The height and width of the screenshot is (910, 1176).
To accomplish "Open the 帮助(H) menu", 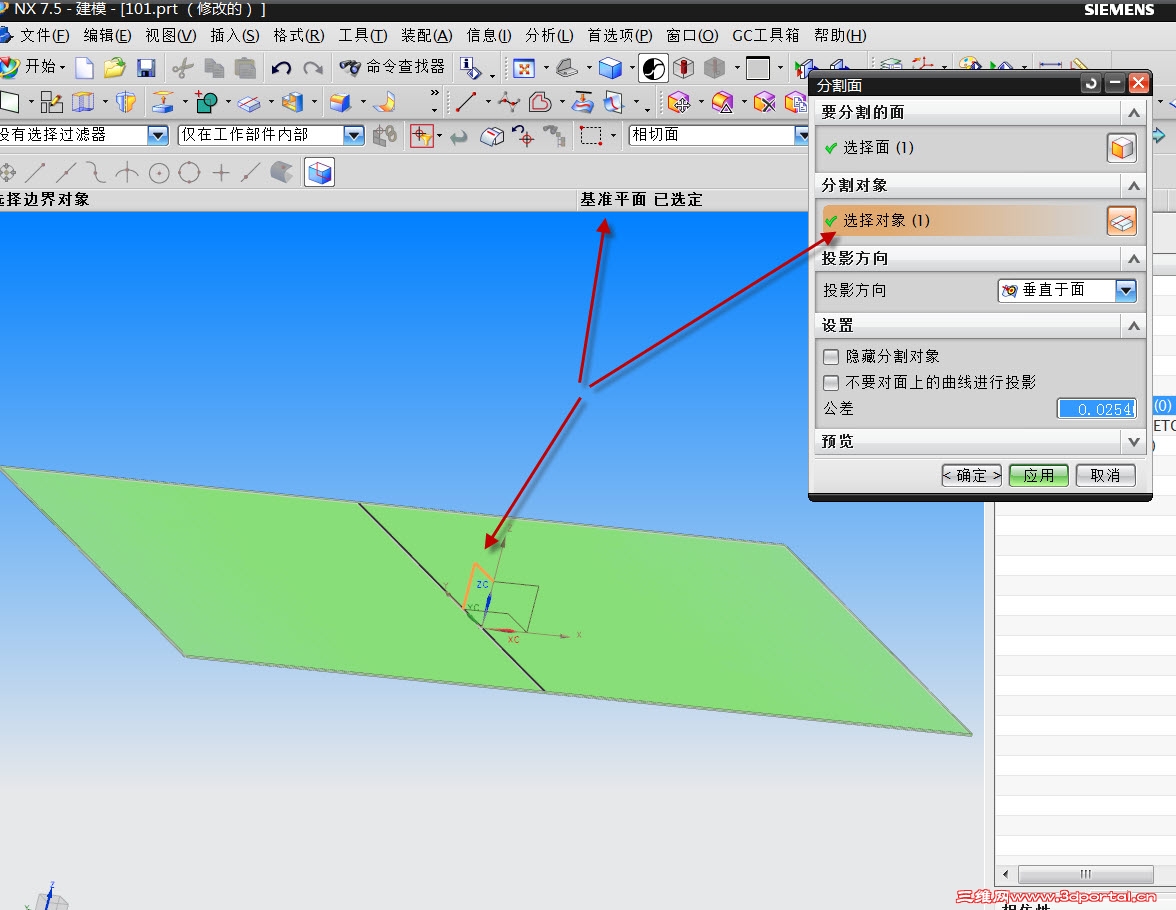I will tap(840, 35).
